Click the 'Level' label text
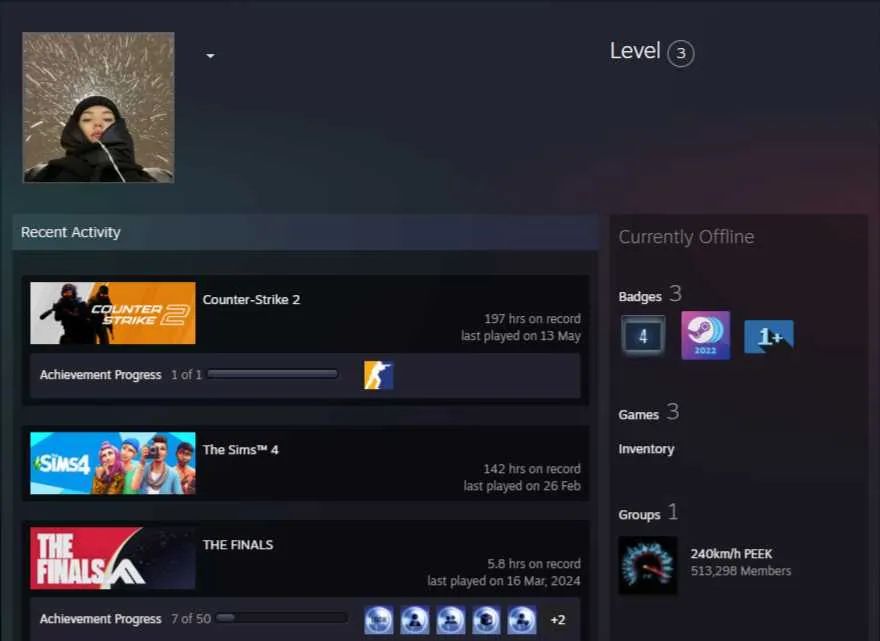Viewport: 880px width, 641px height. coord(635,51)
